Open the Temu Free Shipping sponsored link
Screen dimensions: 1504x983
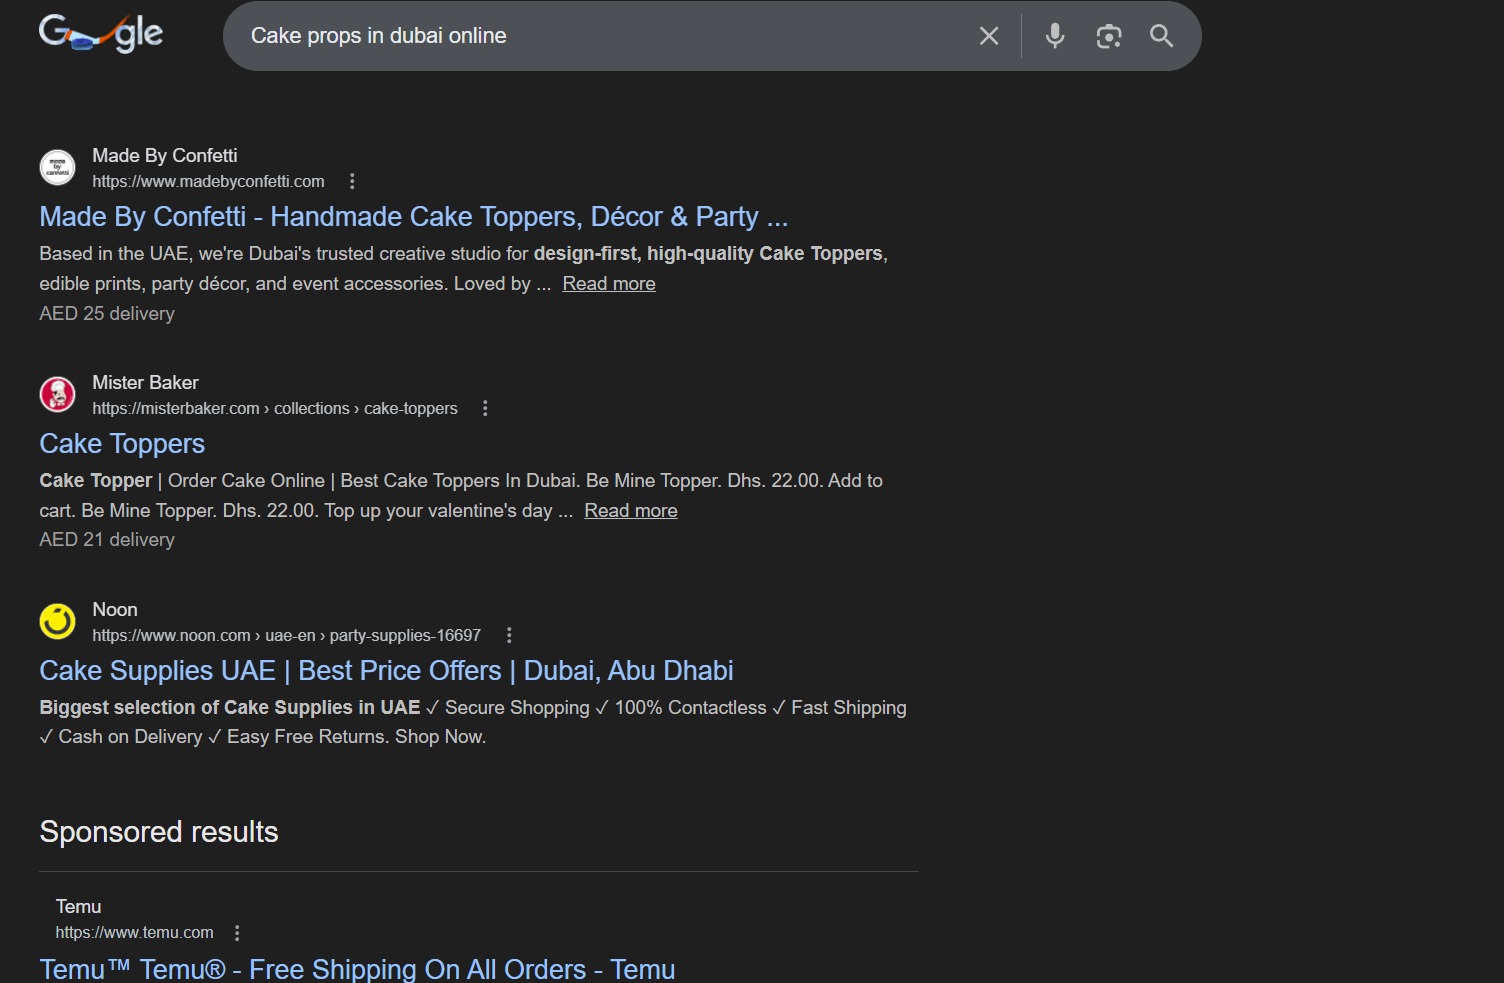tap(357, 969)
